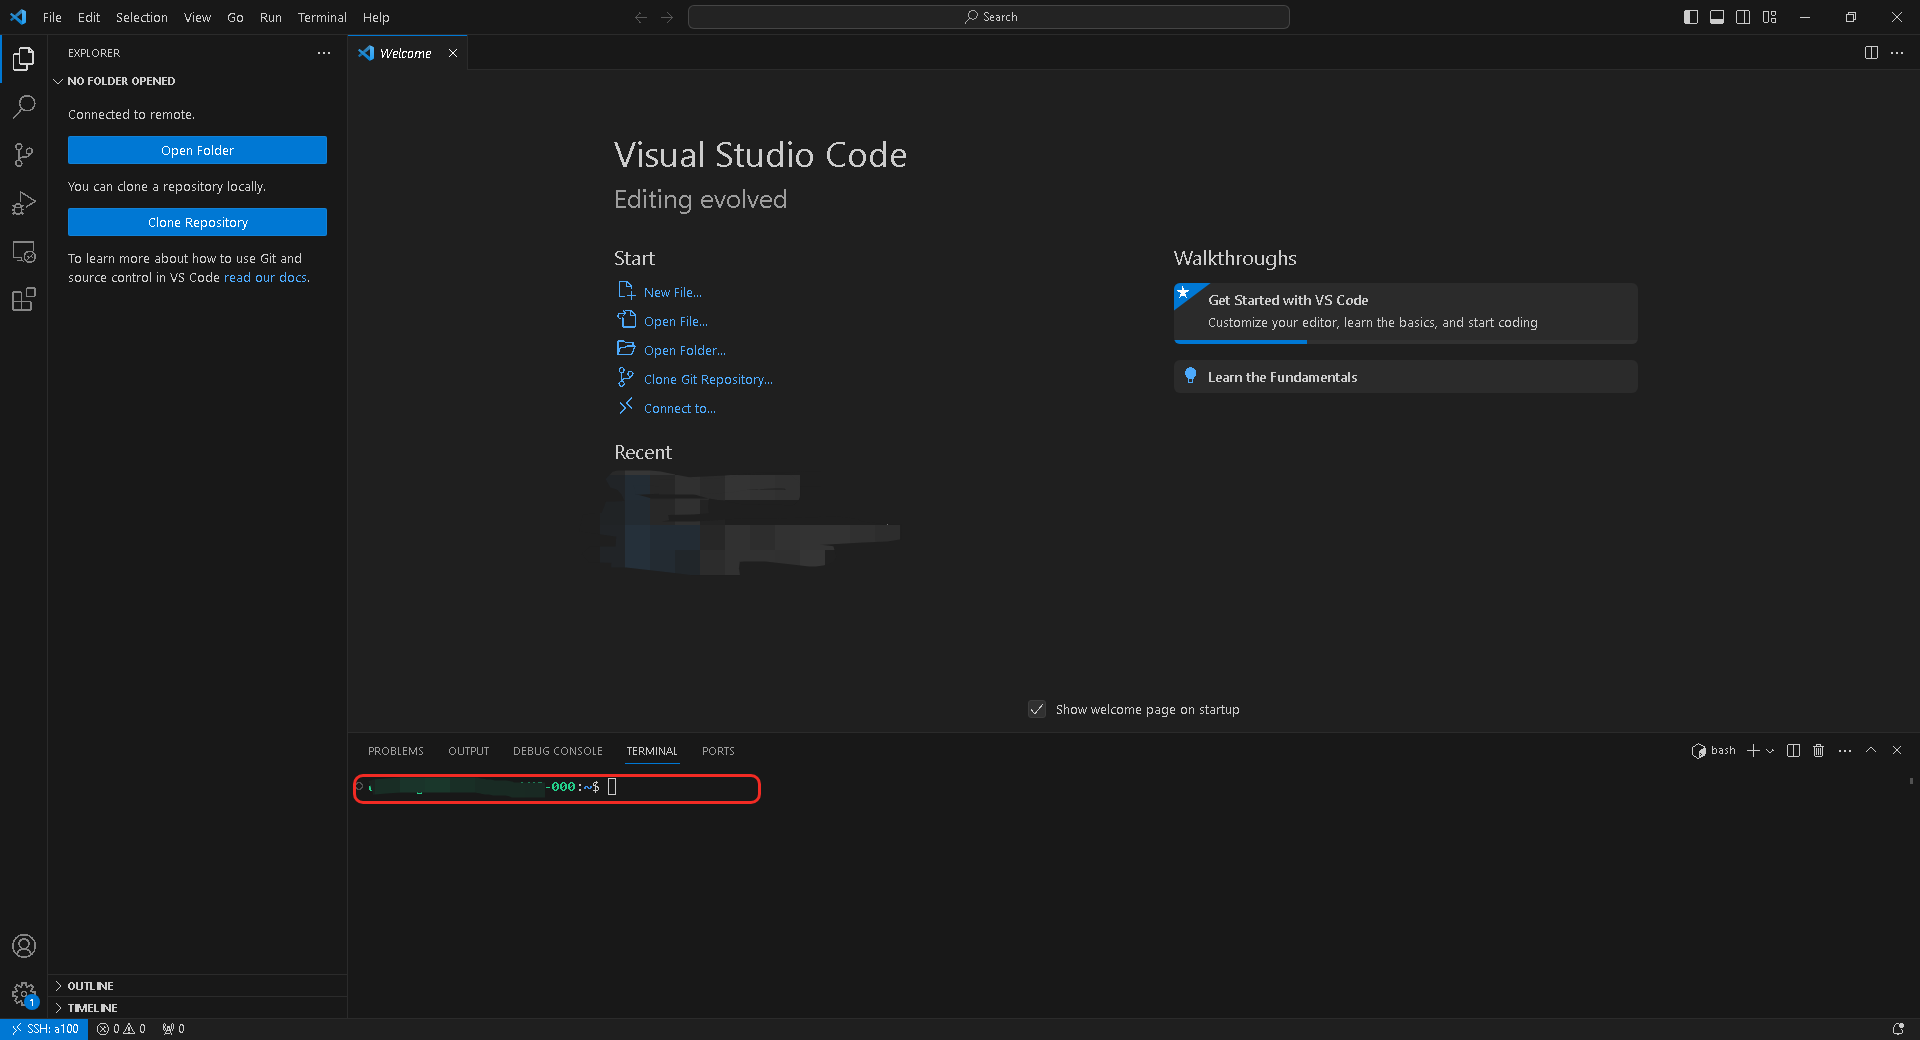Switch to the OUTPUT panel tab

click(469, 751)
